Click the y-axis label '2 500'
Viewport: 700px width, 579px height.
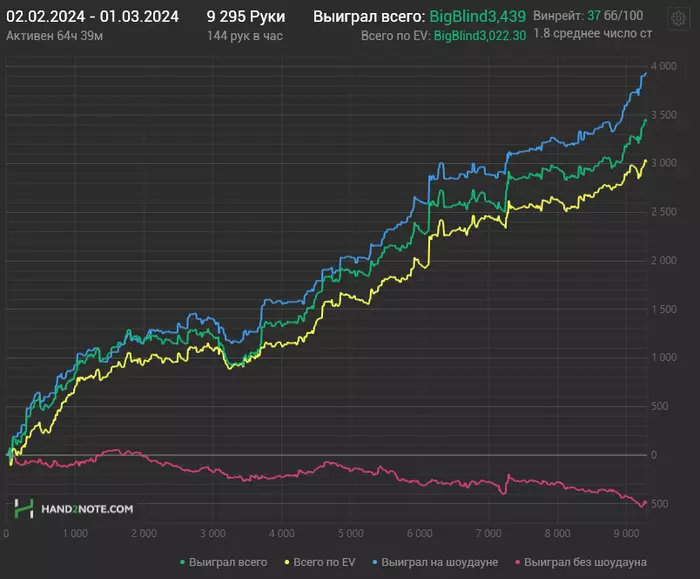(664, 212)
